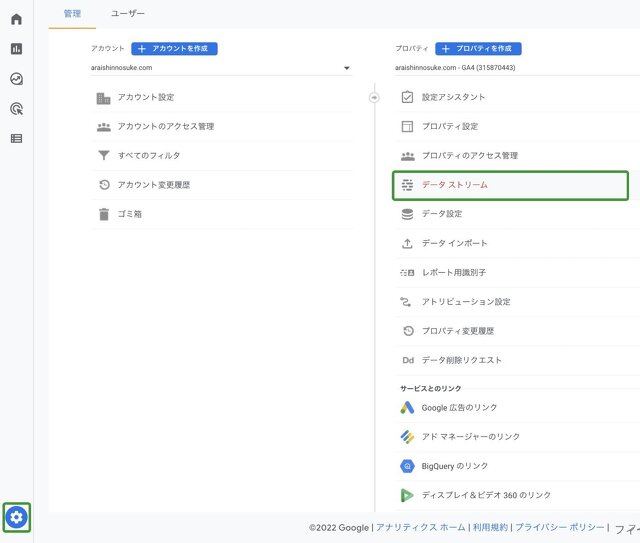Open the プライバシー ポリシー footer link
This screenshot has height=543, width=640.
point(559,527)
